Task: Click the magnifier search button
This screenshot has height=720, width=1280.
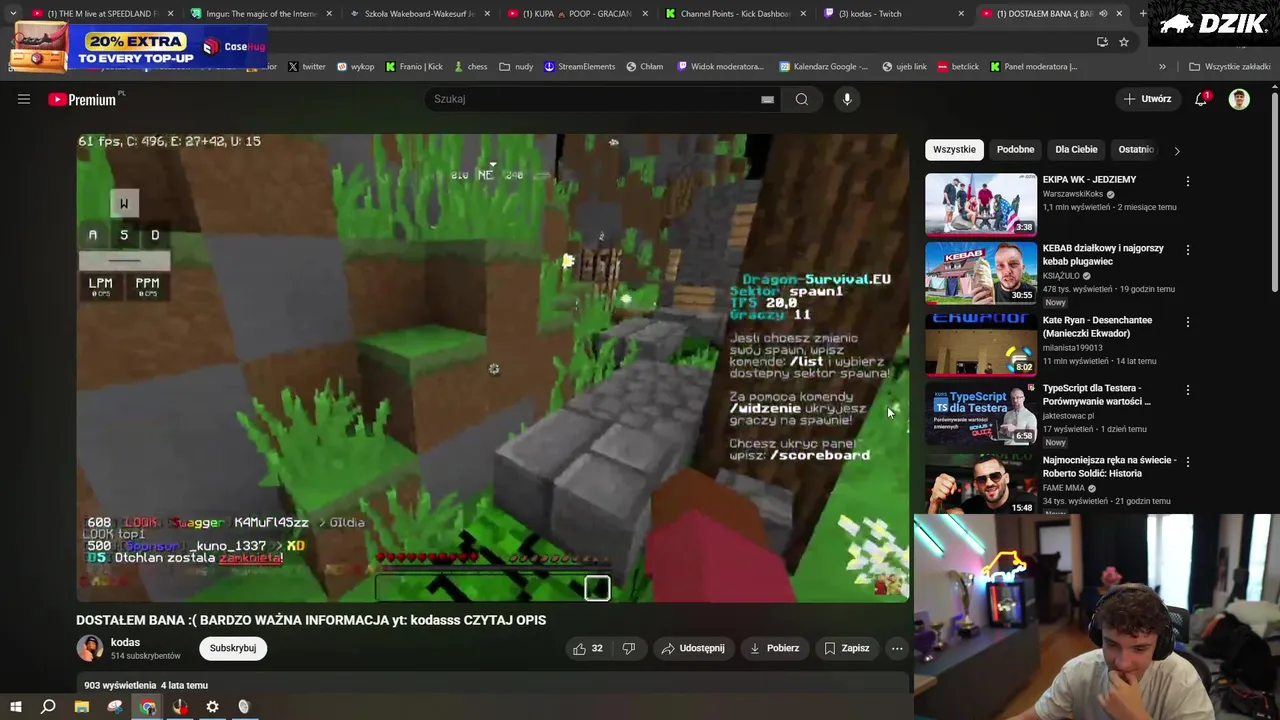Action: pyautogui.click(x=802, y=99)
